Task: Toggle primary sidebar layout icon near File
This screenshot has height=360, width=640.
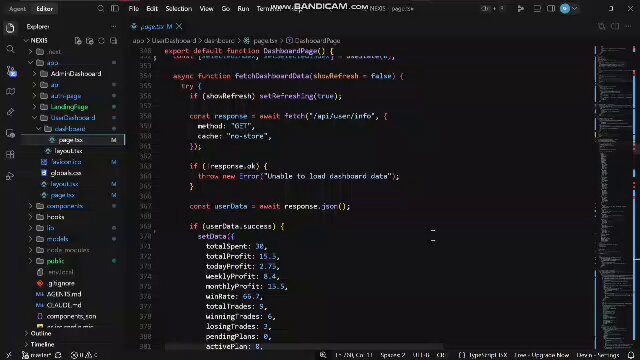Action: tap(115, 8)
